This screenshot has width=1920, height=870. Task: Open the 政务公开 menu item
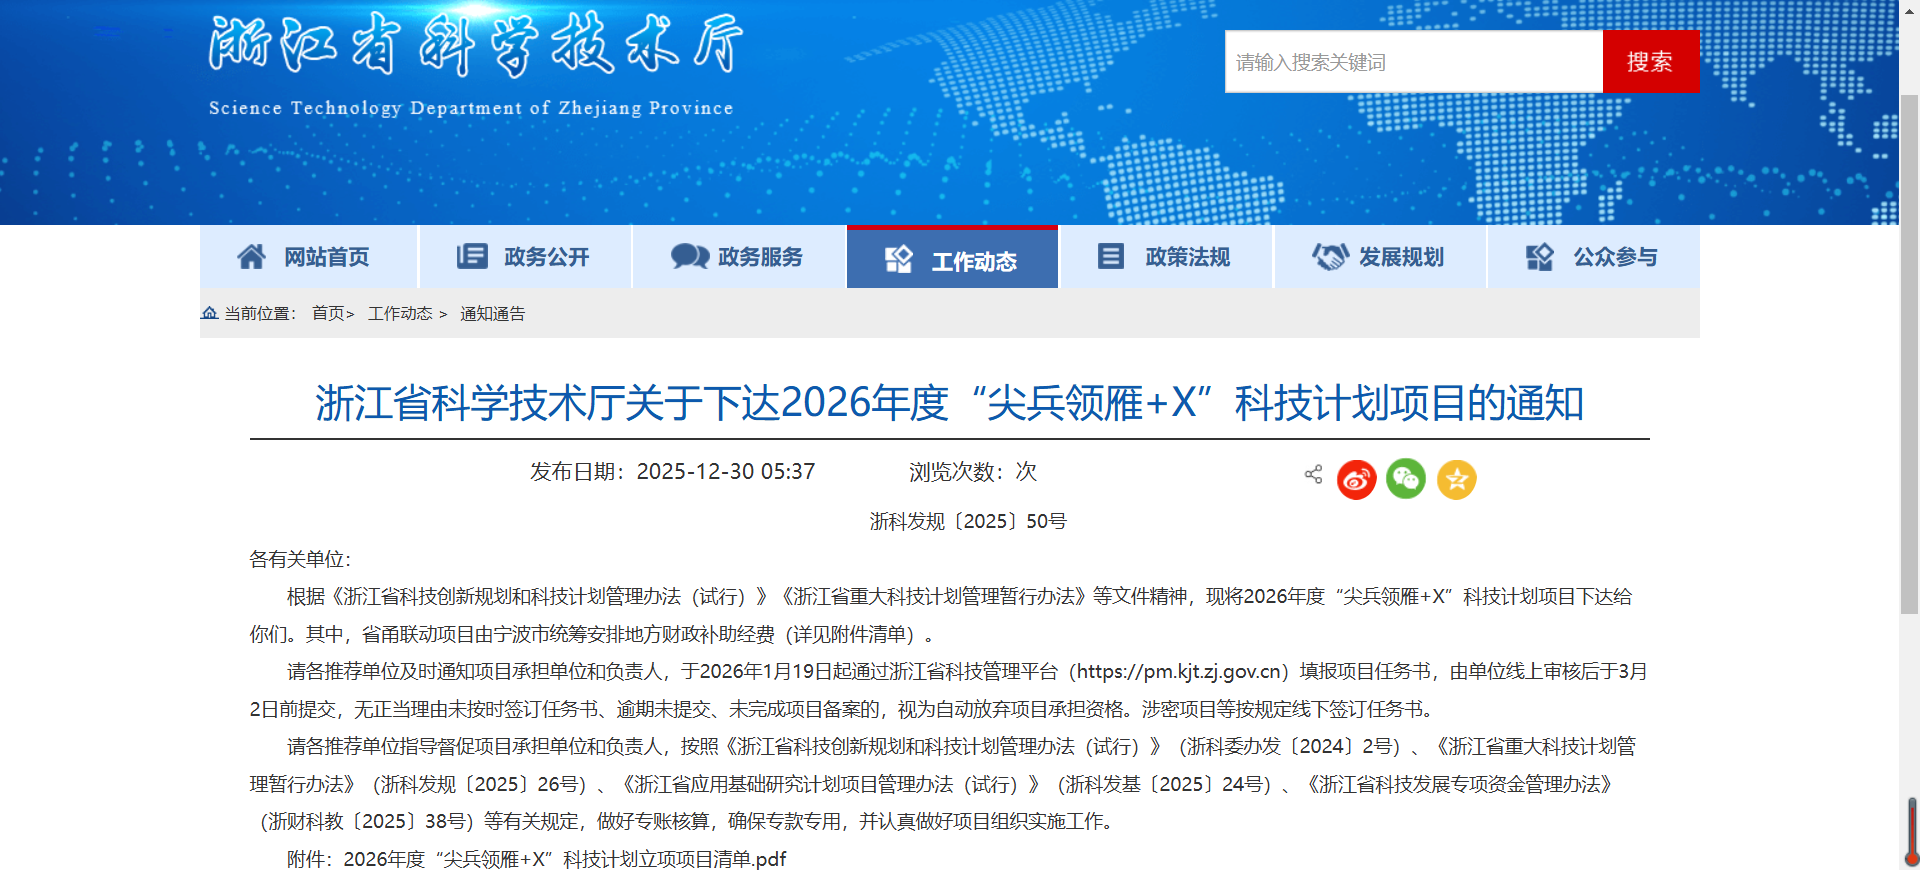click(x=525, y=257)
